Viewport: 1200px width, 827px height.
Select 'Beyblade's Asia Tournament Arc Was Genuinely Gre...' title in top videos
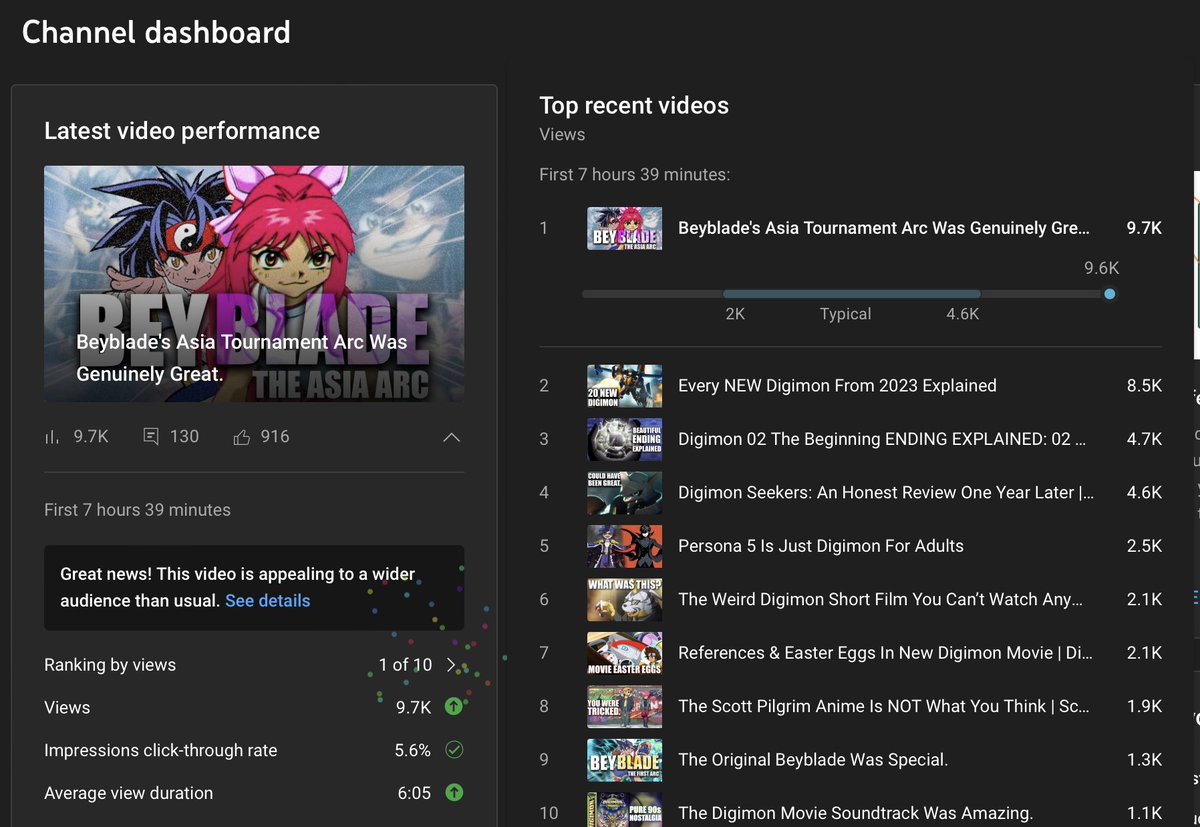pyautogui.click(x=884, y=228)
